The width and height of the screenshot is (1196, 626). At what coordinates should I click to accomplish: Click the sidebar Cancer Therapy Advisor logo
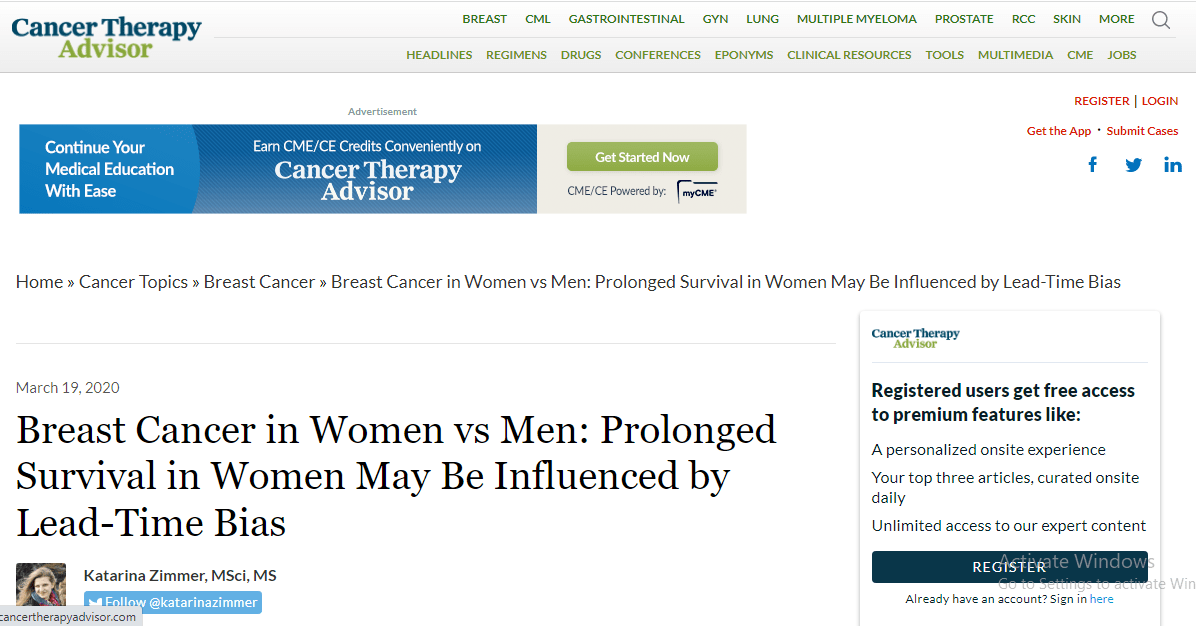[915, 338]
